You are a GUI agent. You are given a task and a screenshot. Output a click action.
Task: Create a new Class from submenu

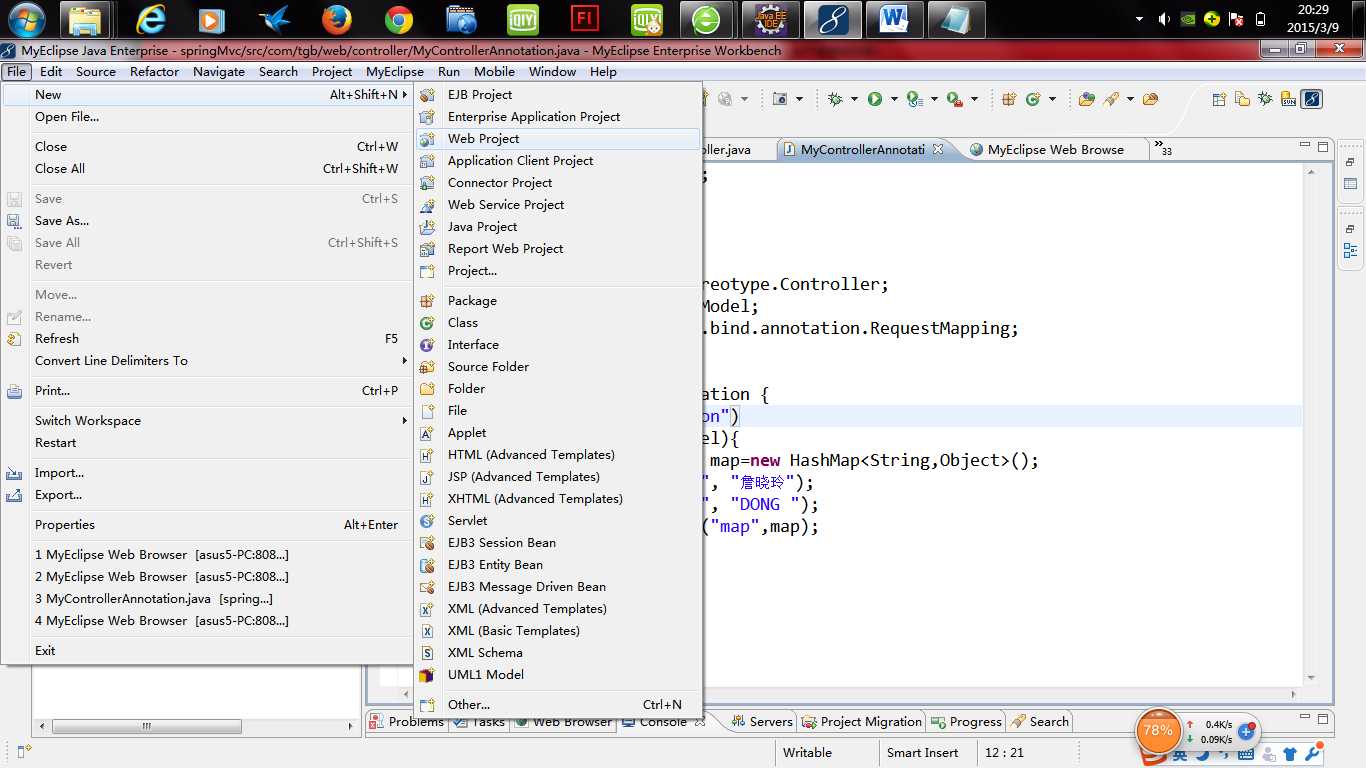(557, 323)
